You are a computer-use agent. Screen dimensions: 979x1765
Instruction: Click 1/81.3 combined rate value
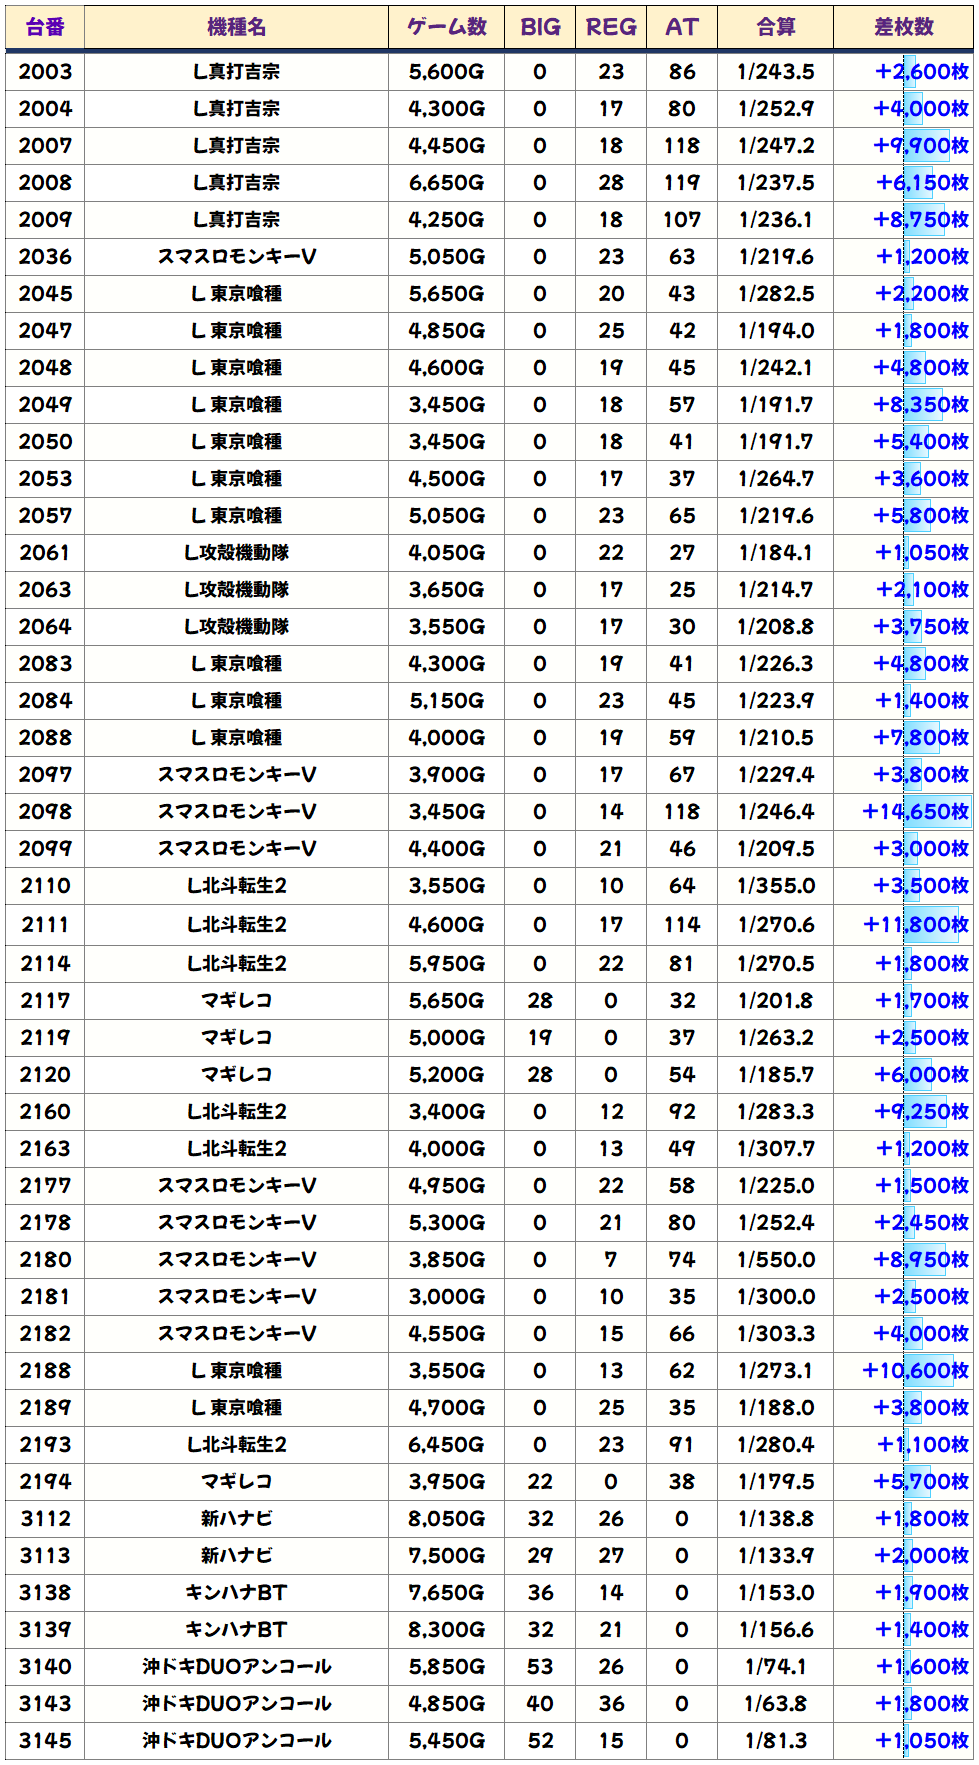coord(776,1741)
